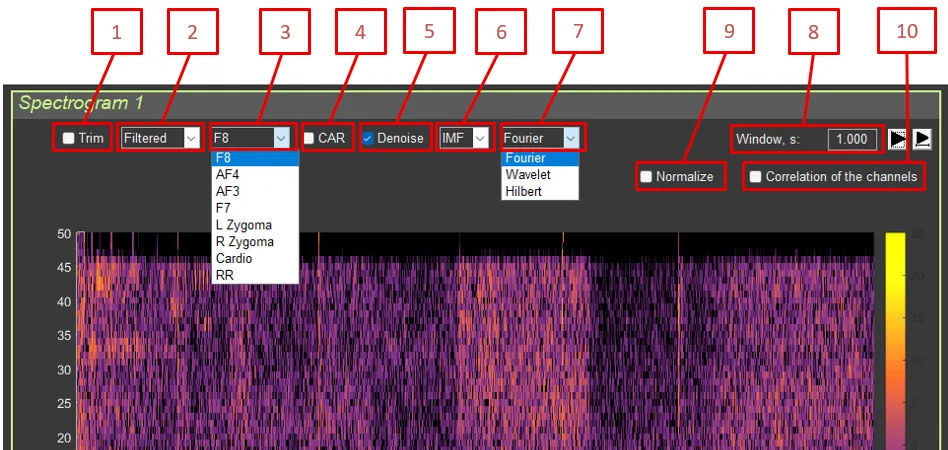This screenshot has height=450, width=948.
Task: Click the play icon with dotted border
Action: [x=897, y=139]
